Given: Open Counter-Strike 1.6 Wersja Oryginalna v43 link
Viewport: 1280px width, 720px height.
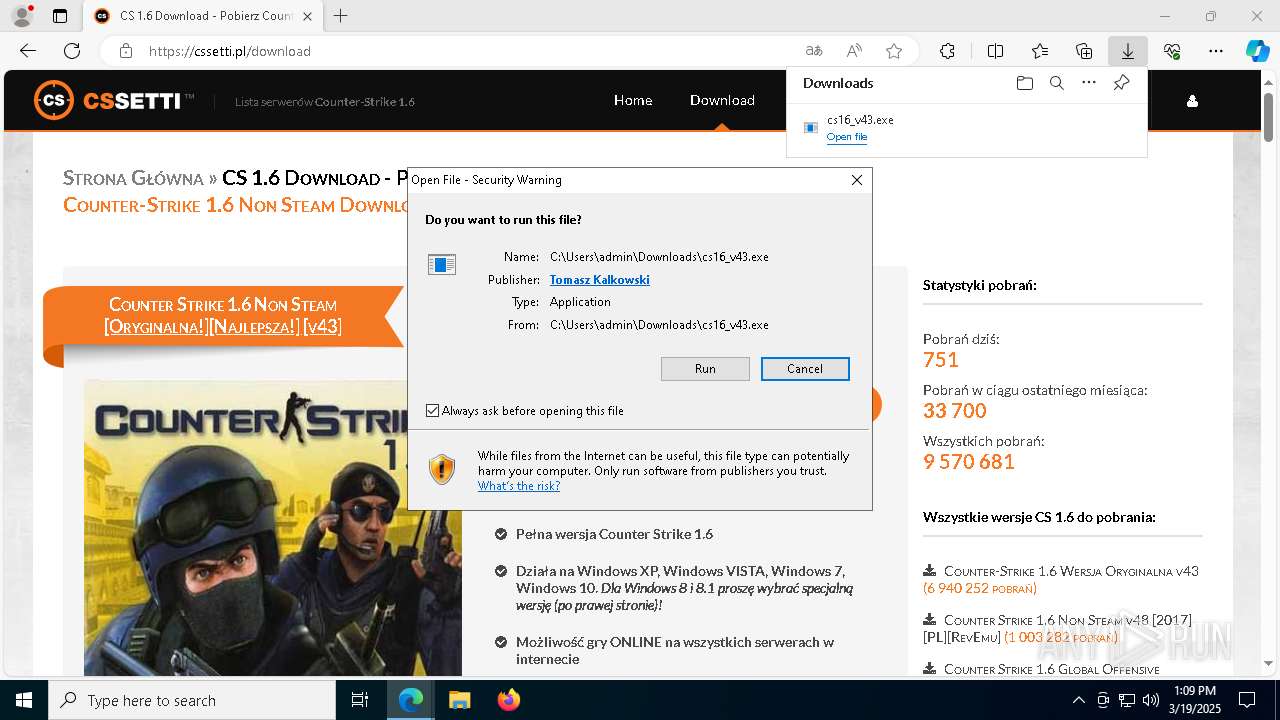Looking at the screenshot, I should click(1071, 571).
